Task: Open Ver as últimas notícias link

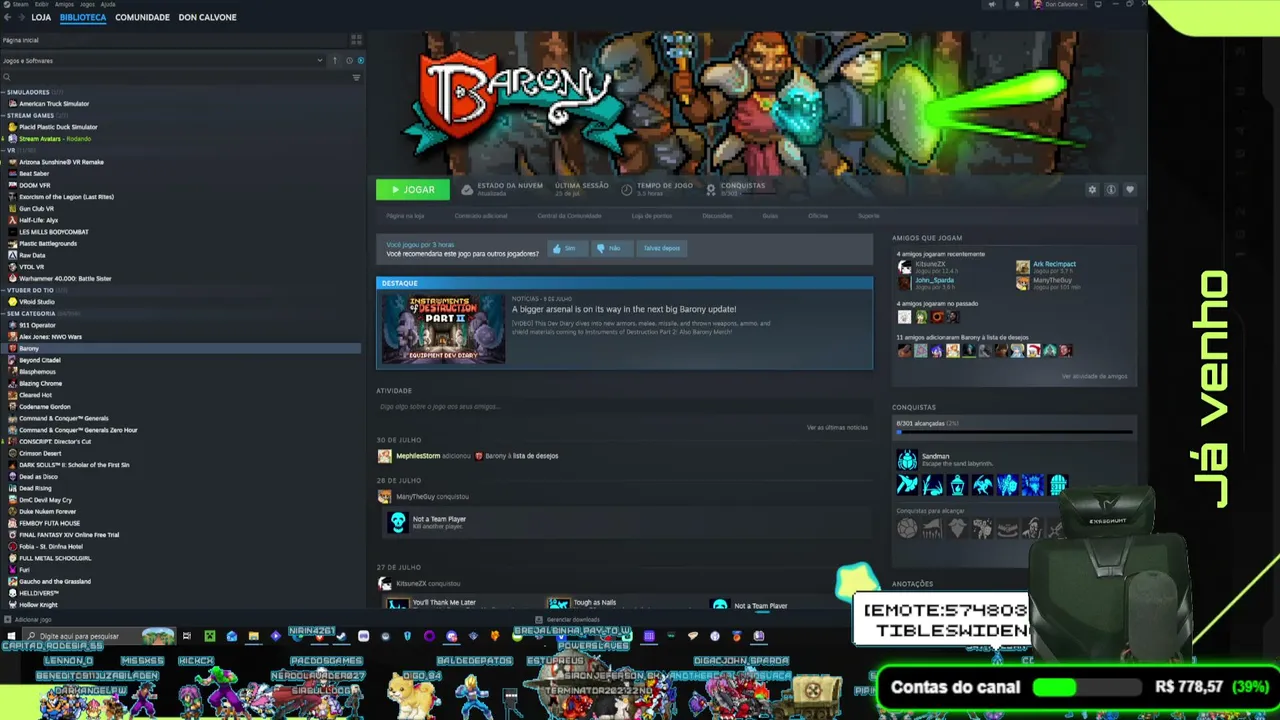Action: tap(837, 427)
